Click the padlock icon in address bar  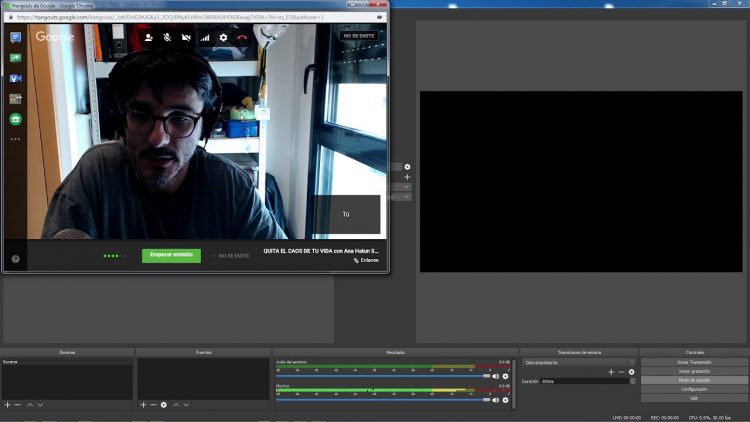tap(11, 17)
